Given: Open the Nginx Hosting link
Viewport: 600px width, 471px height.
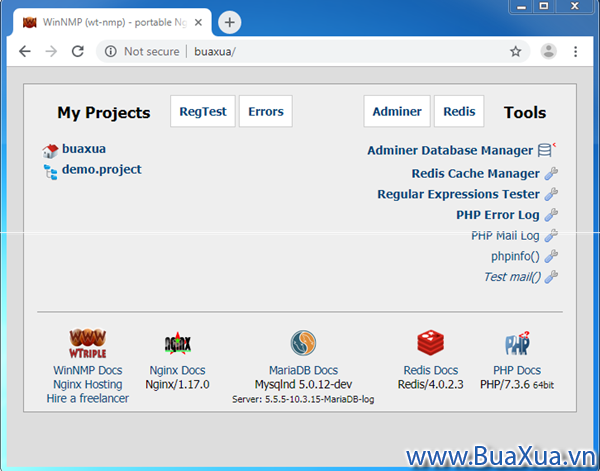Looking at the screenshot, I should click(88, 384).
